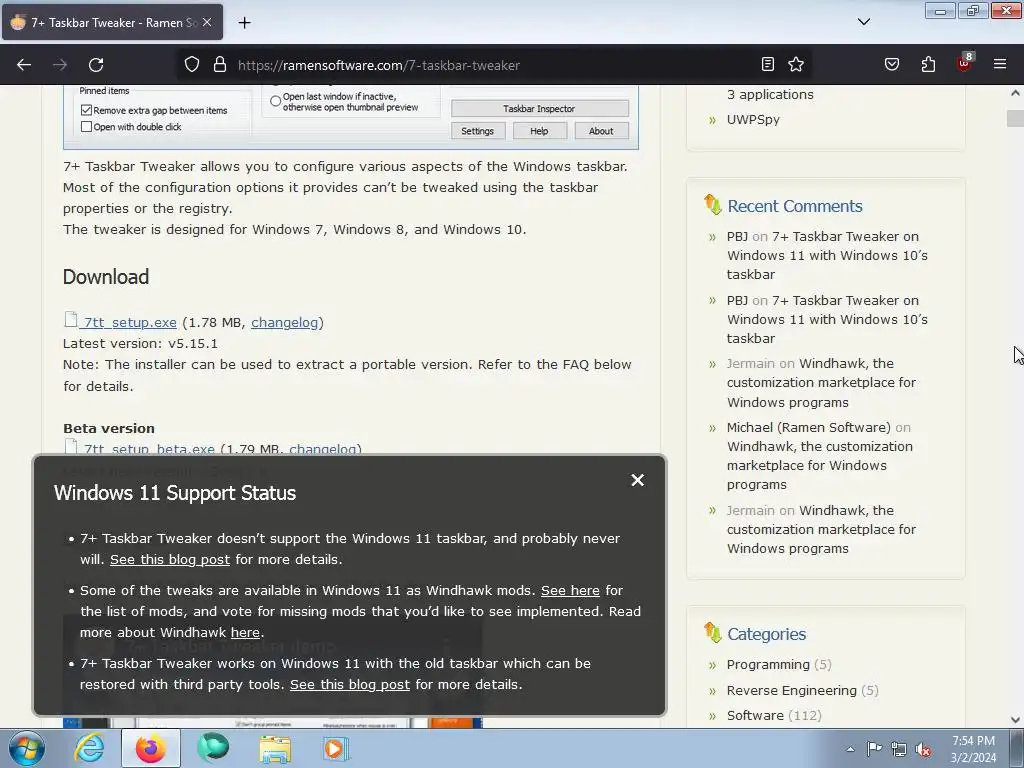Open Jermain's first Windhawk comment
Image resolution: width=1024 pixels, height=768 pixels.
821,383
